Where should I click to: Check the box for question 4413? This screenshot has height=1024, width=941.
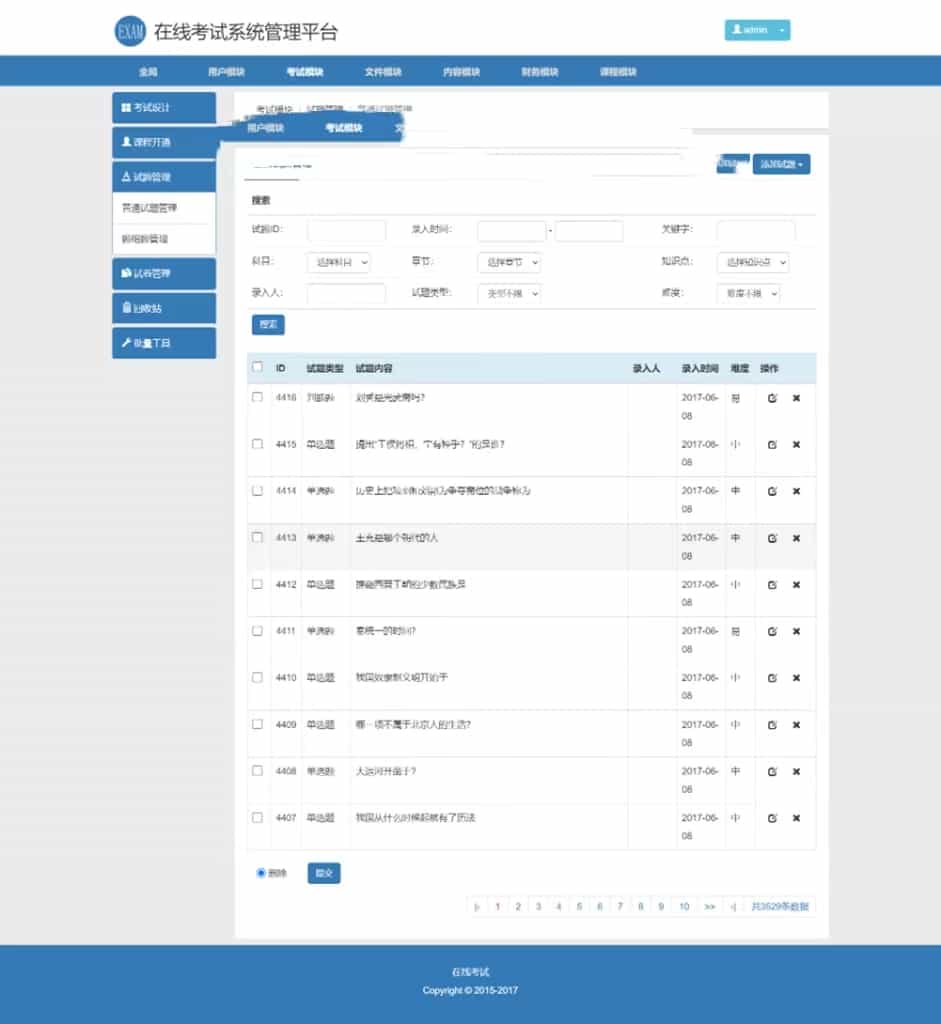pyautogui.click(x=257, y=537)
